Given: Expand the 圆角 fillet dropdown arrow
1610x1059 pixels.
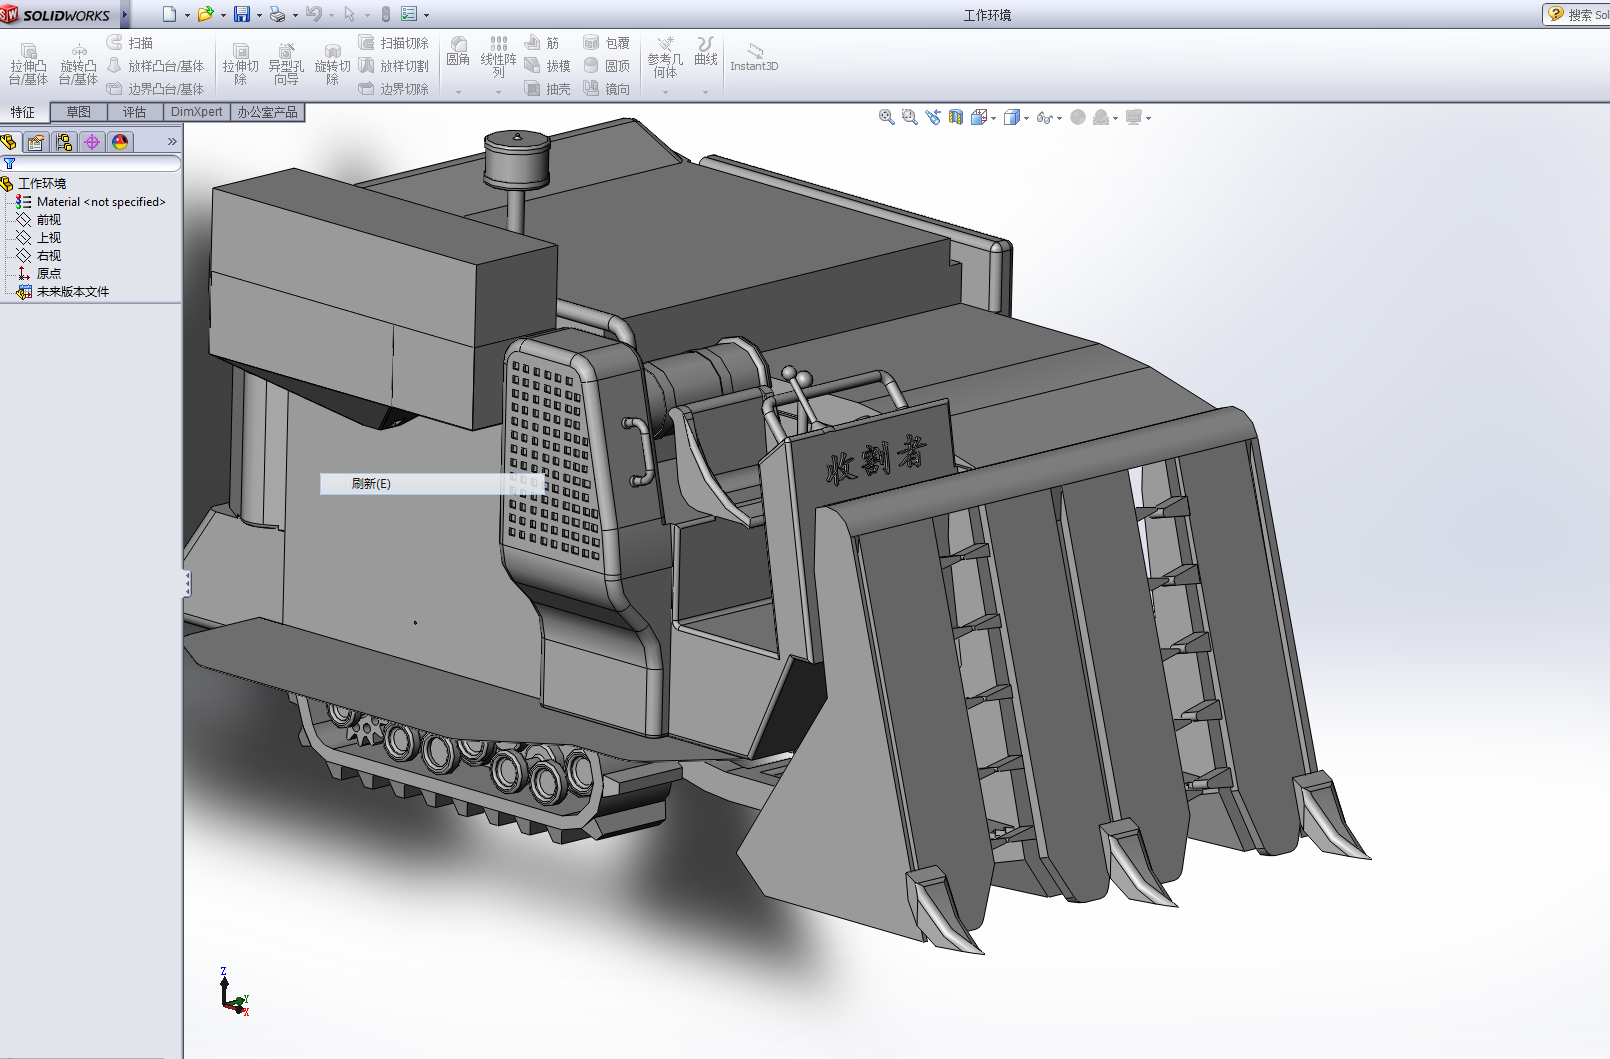Looking at the screenshot, I should (458, 92).
